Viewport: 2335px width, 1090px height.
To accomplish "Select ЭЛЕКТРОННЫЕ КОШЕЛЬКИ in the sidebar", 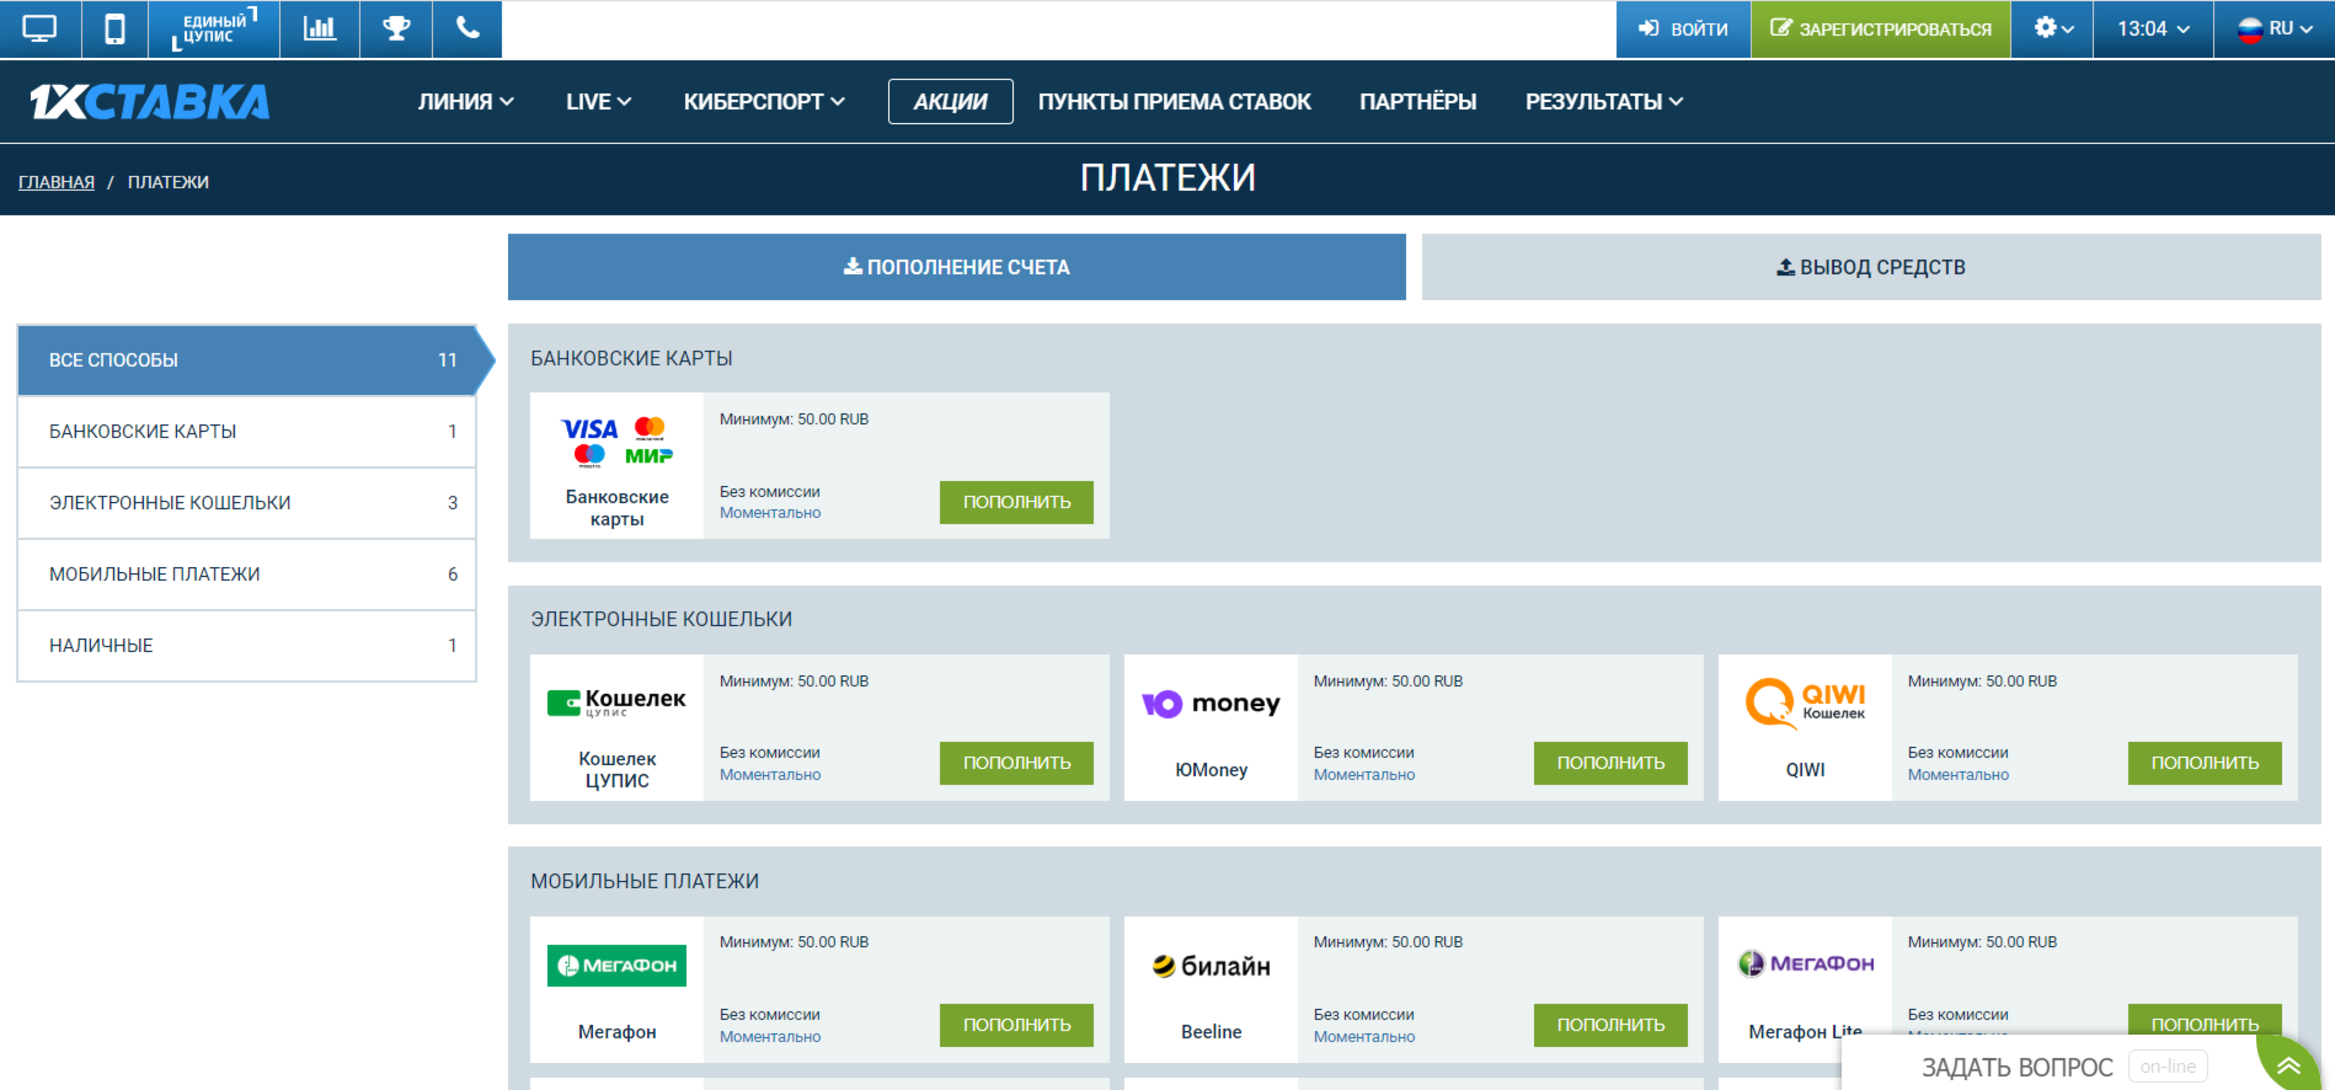I will pos(246,503).
